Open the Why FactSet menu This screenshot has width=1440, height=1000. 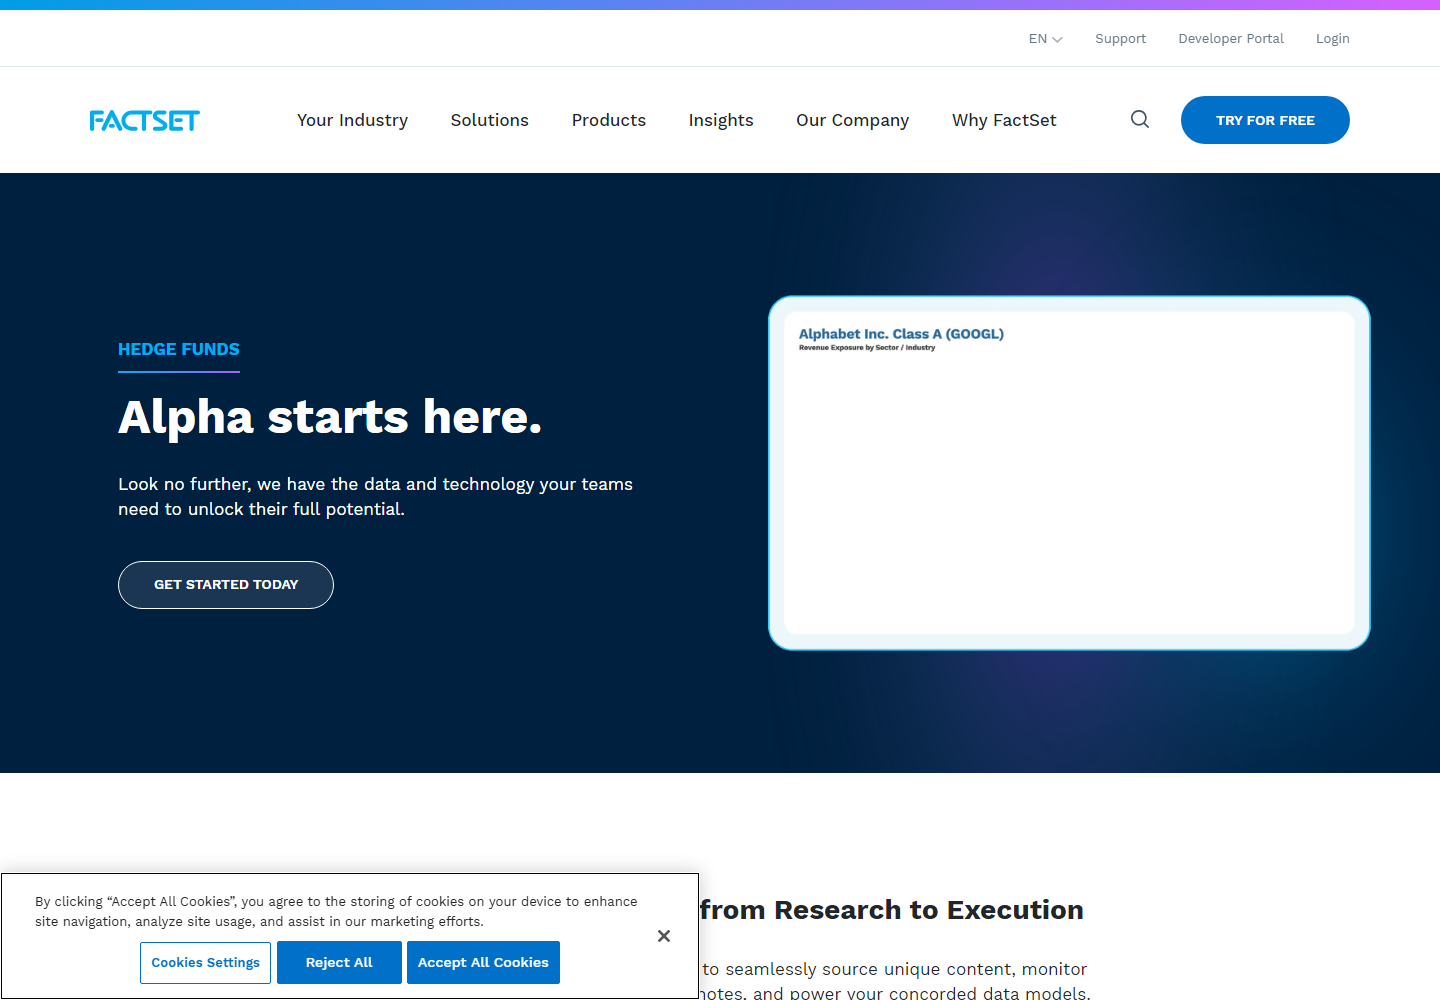pos(1004,120)
